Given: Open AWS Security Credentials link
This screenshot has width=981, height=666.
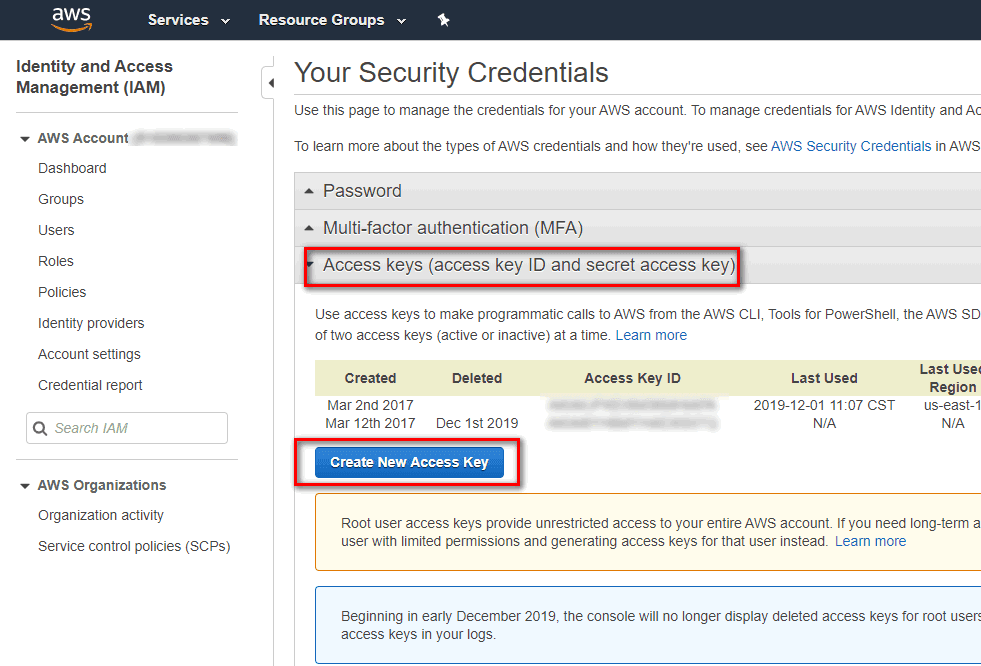Looking at the screenshot, I should pos(851,146).
